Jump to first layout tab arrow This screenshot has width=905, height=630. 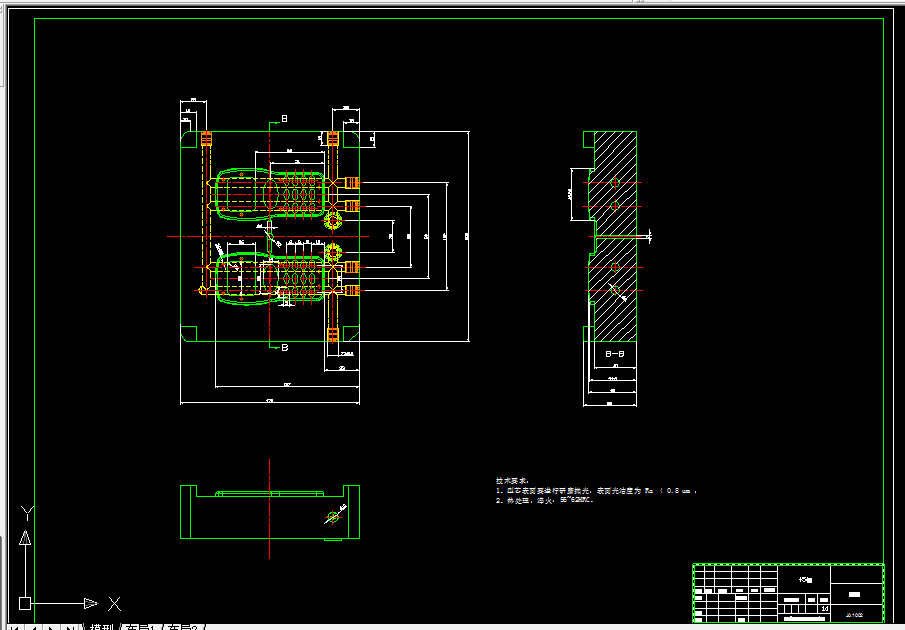tap(16, 627)
